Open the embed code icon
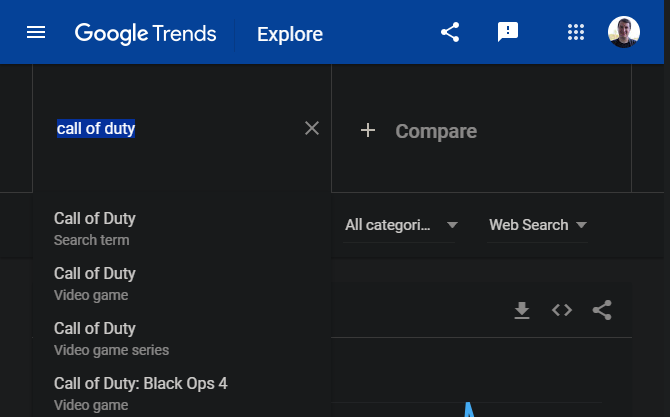This screenshot has height=417, width=670. 562,310
